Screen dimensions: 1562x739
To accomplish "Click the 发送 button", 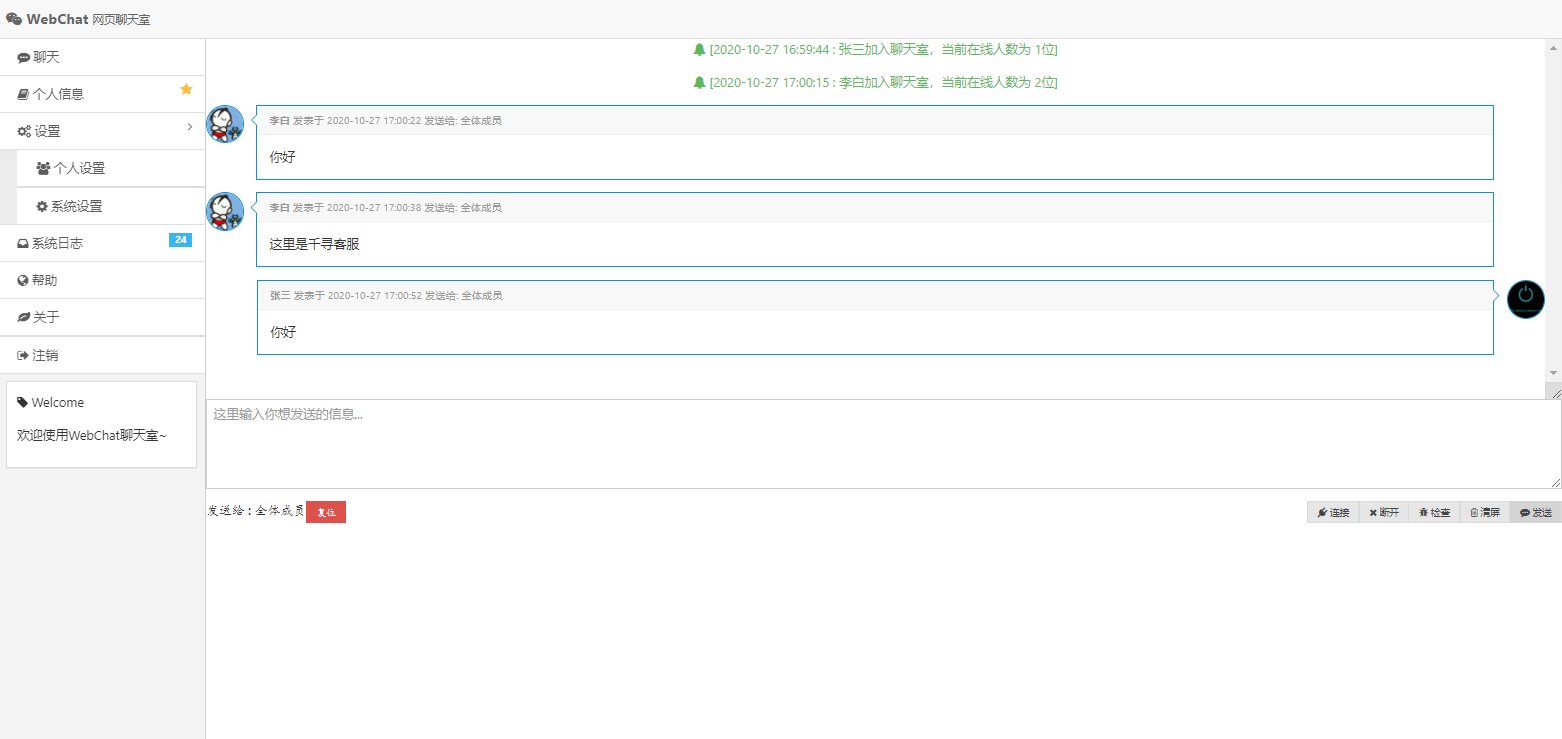I will 1536,512.
